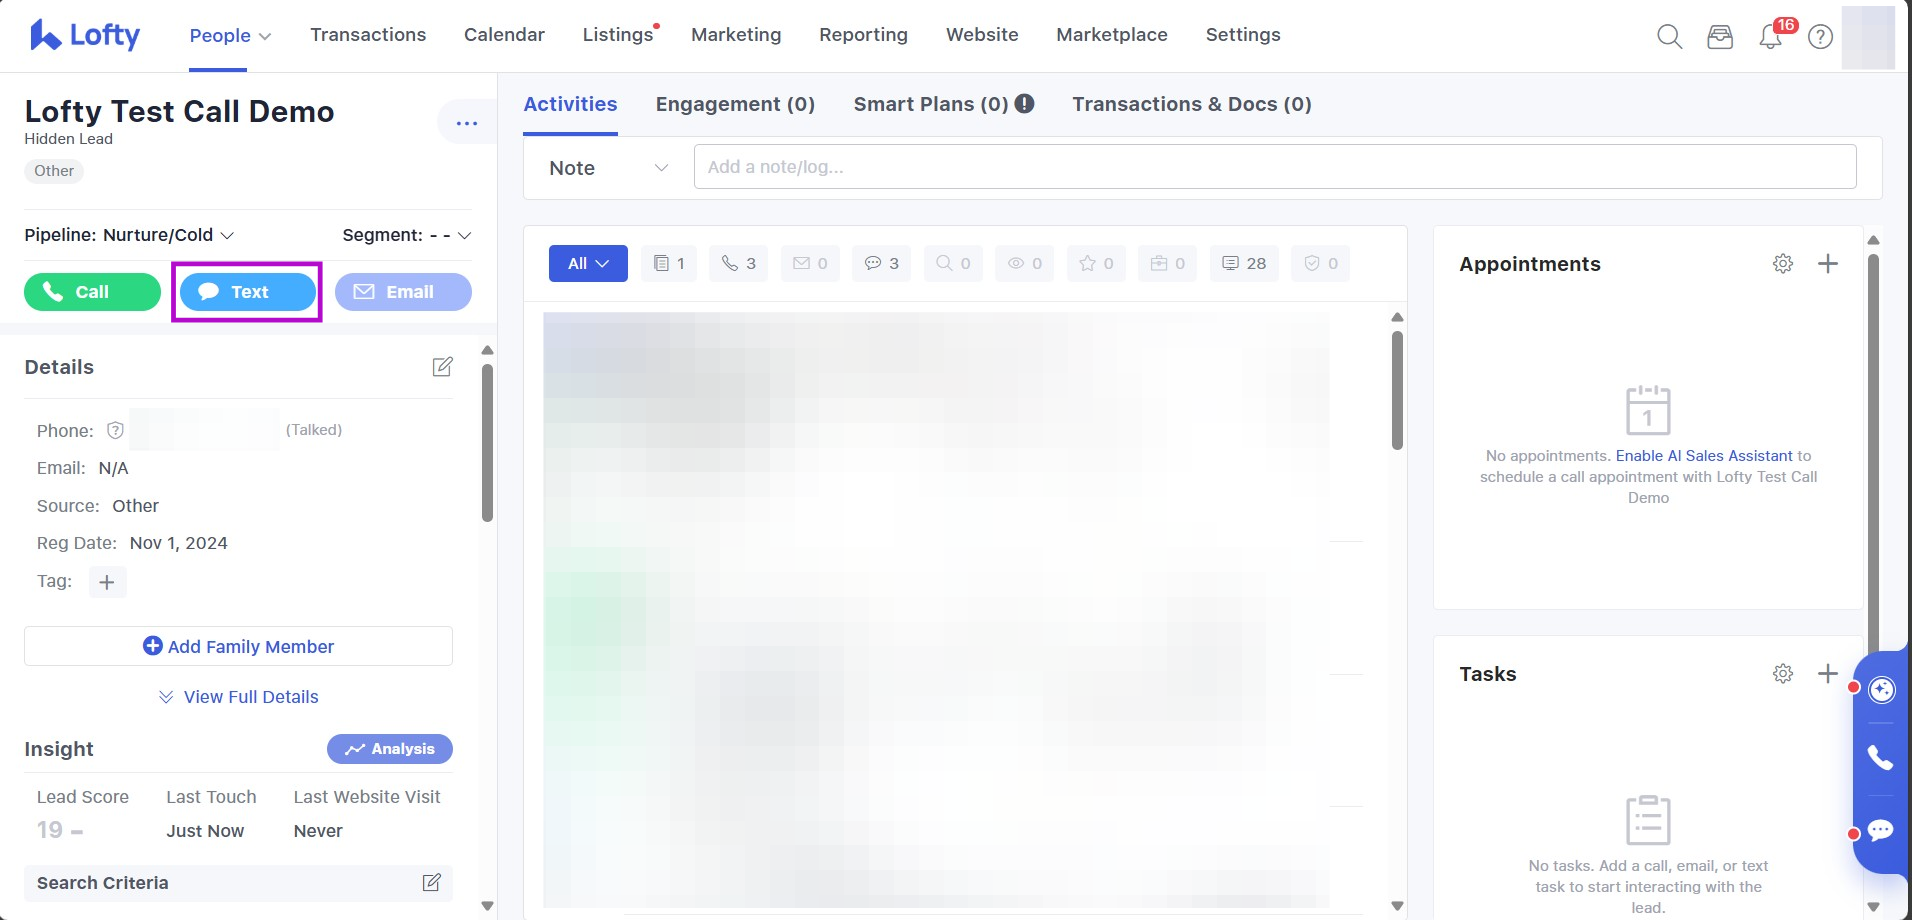The height and width of the screenshot is (920, 1912).
Task: Click Enable AI Sales Assistant link
Action: click(1704, 456)
